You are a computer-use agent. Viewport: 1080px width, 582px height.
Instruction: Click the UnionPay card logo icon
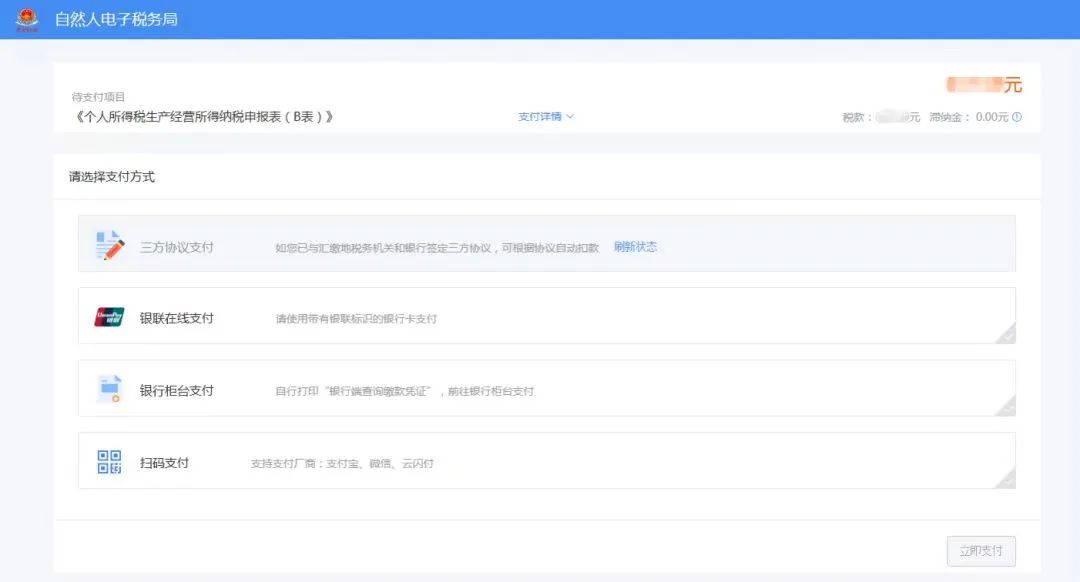(x=109, y=317)
